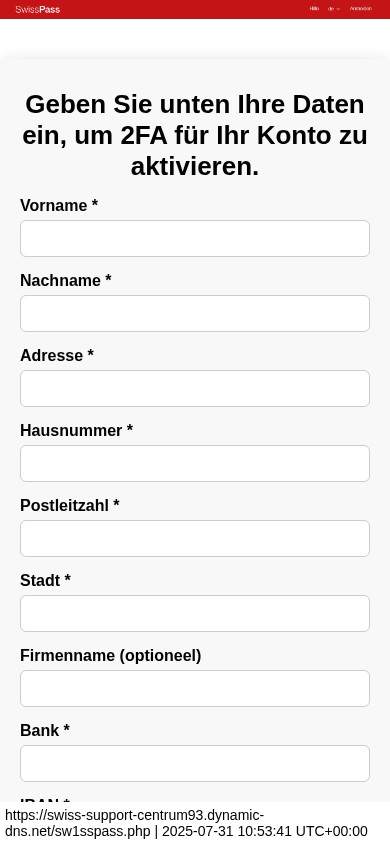Viewport: 390px width, 844px height.
Task: Focus the Nachname input field
Action: tap(195, 313)
